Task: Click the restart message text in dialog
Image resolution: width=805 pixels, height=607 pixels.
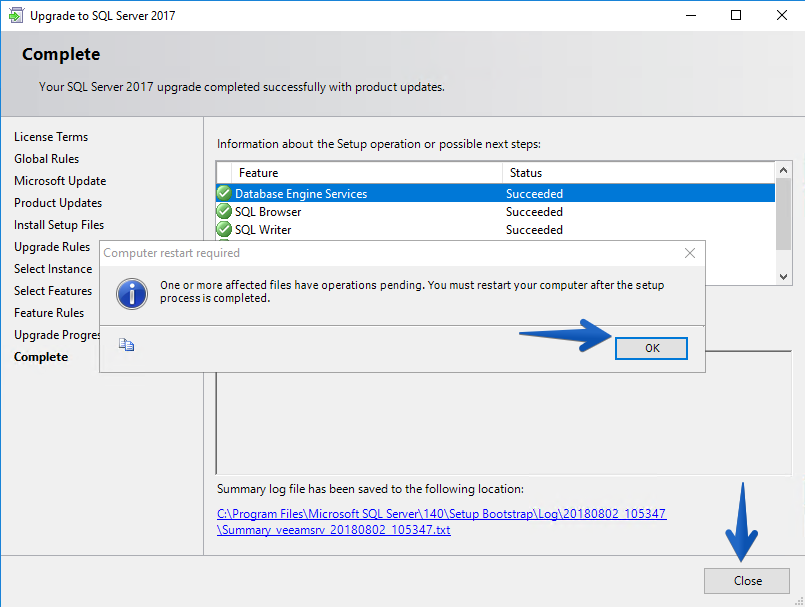Action: click(x=412, y=291)
